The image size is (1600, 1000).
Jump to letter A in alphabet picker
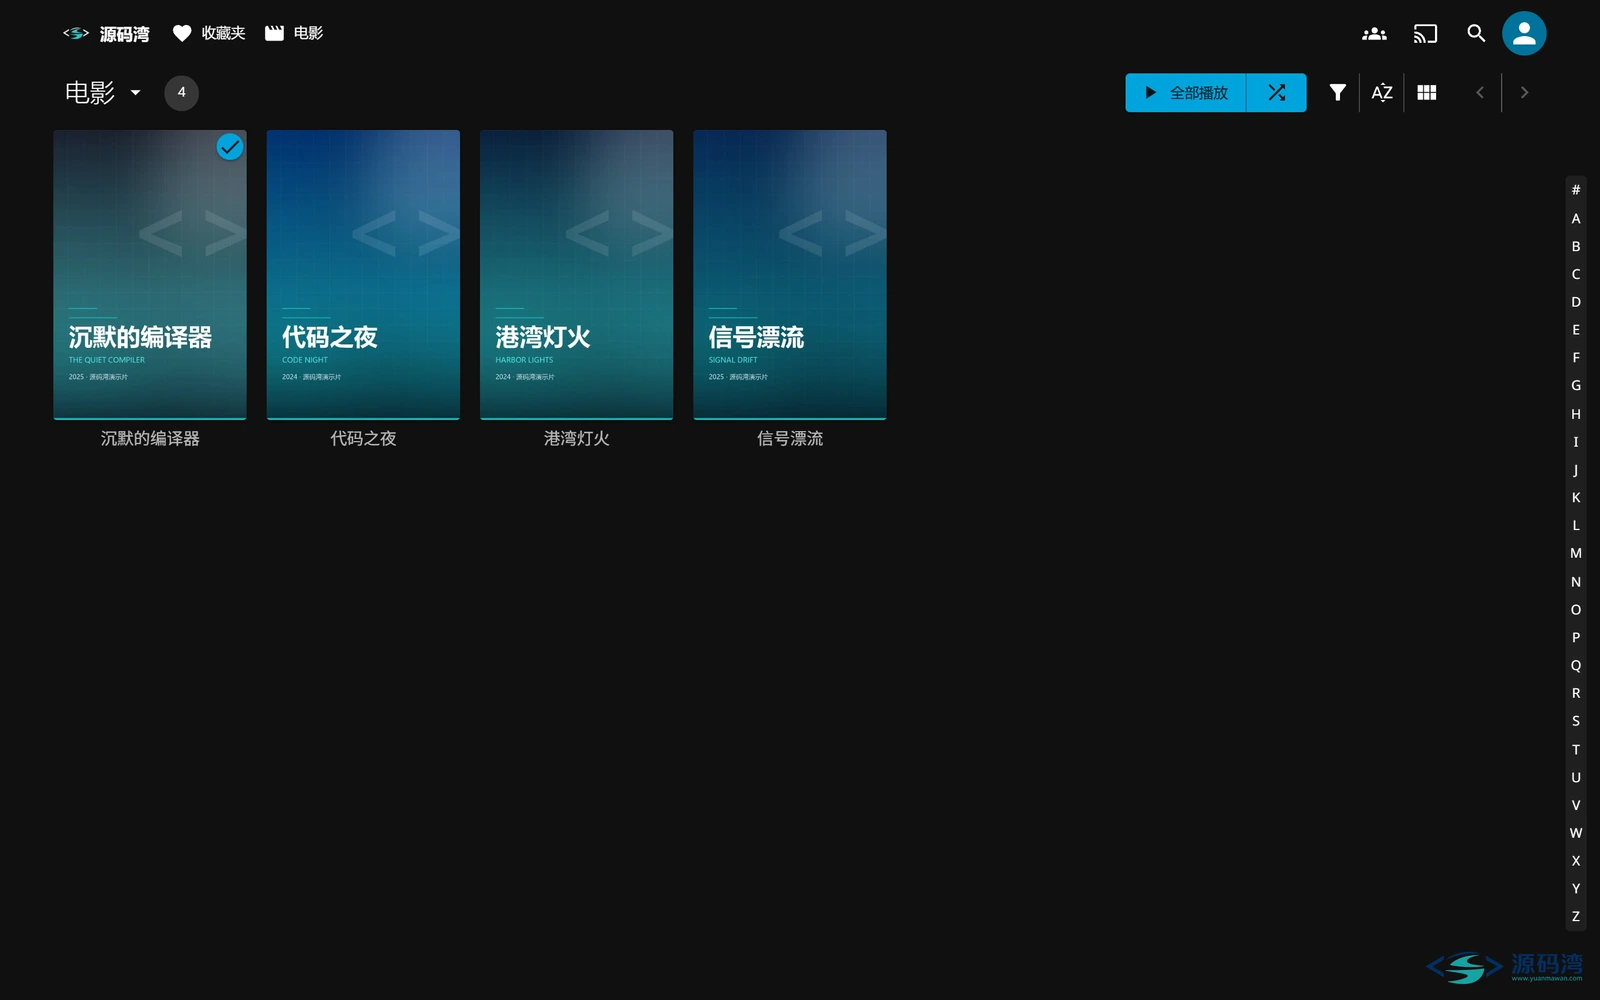click(x=1576, y=218)
